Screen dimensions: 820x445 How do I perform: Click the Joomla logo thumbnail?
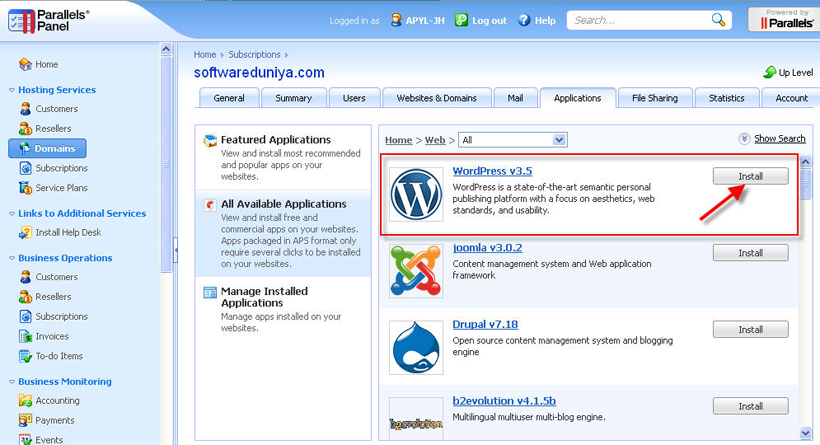click(x=416, y=271)
